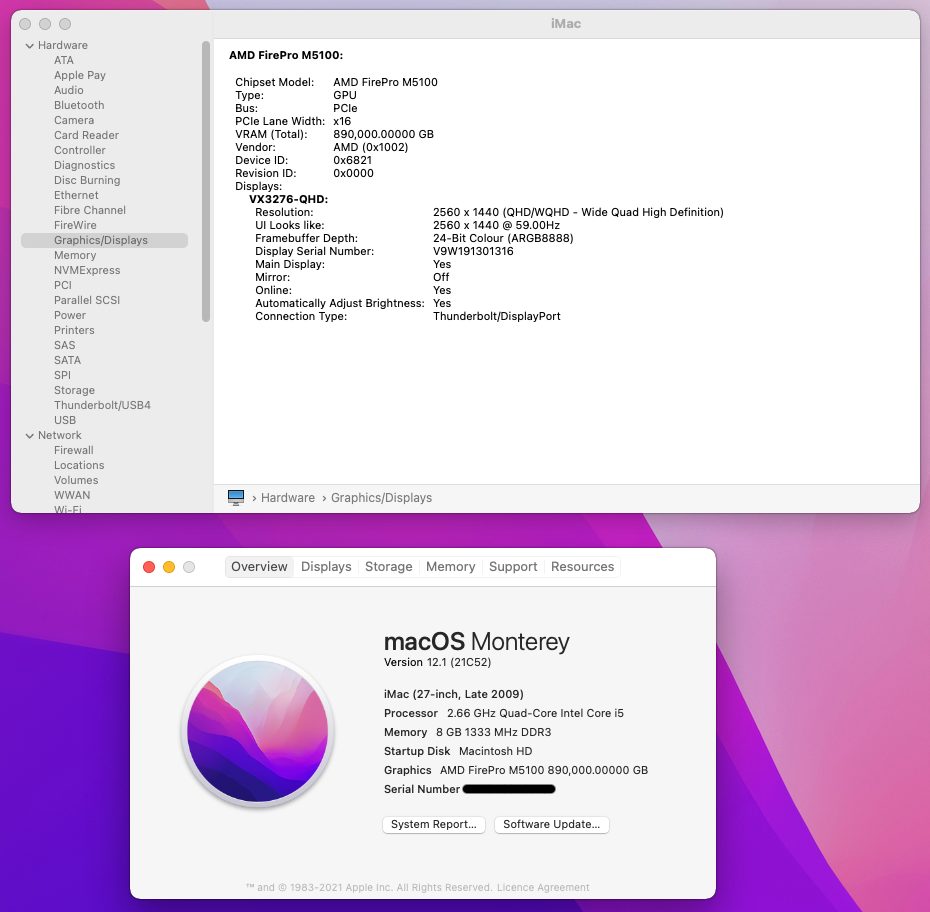Click the System Information window title iMac
Viewport: 930px width, 912px height.
(566, 24)
